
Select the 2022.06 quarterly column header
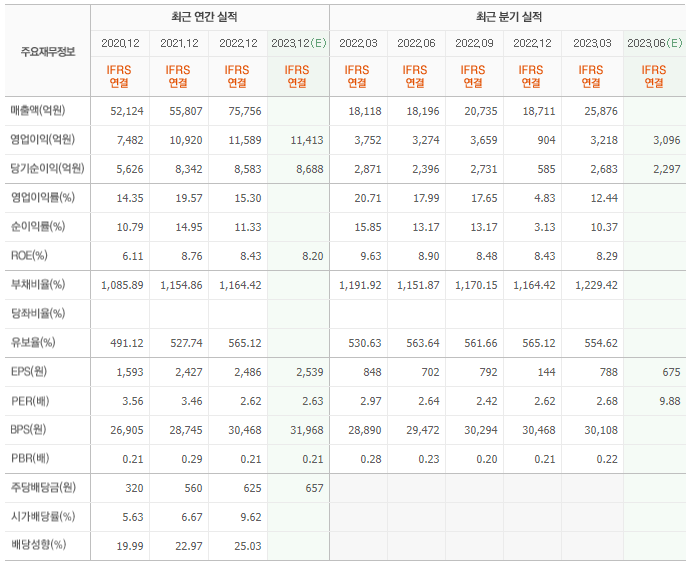coord(416,43)
